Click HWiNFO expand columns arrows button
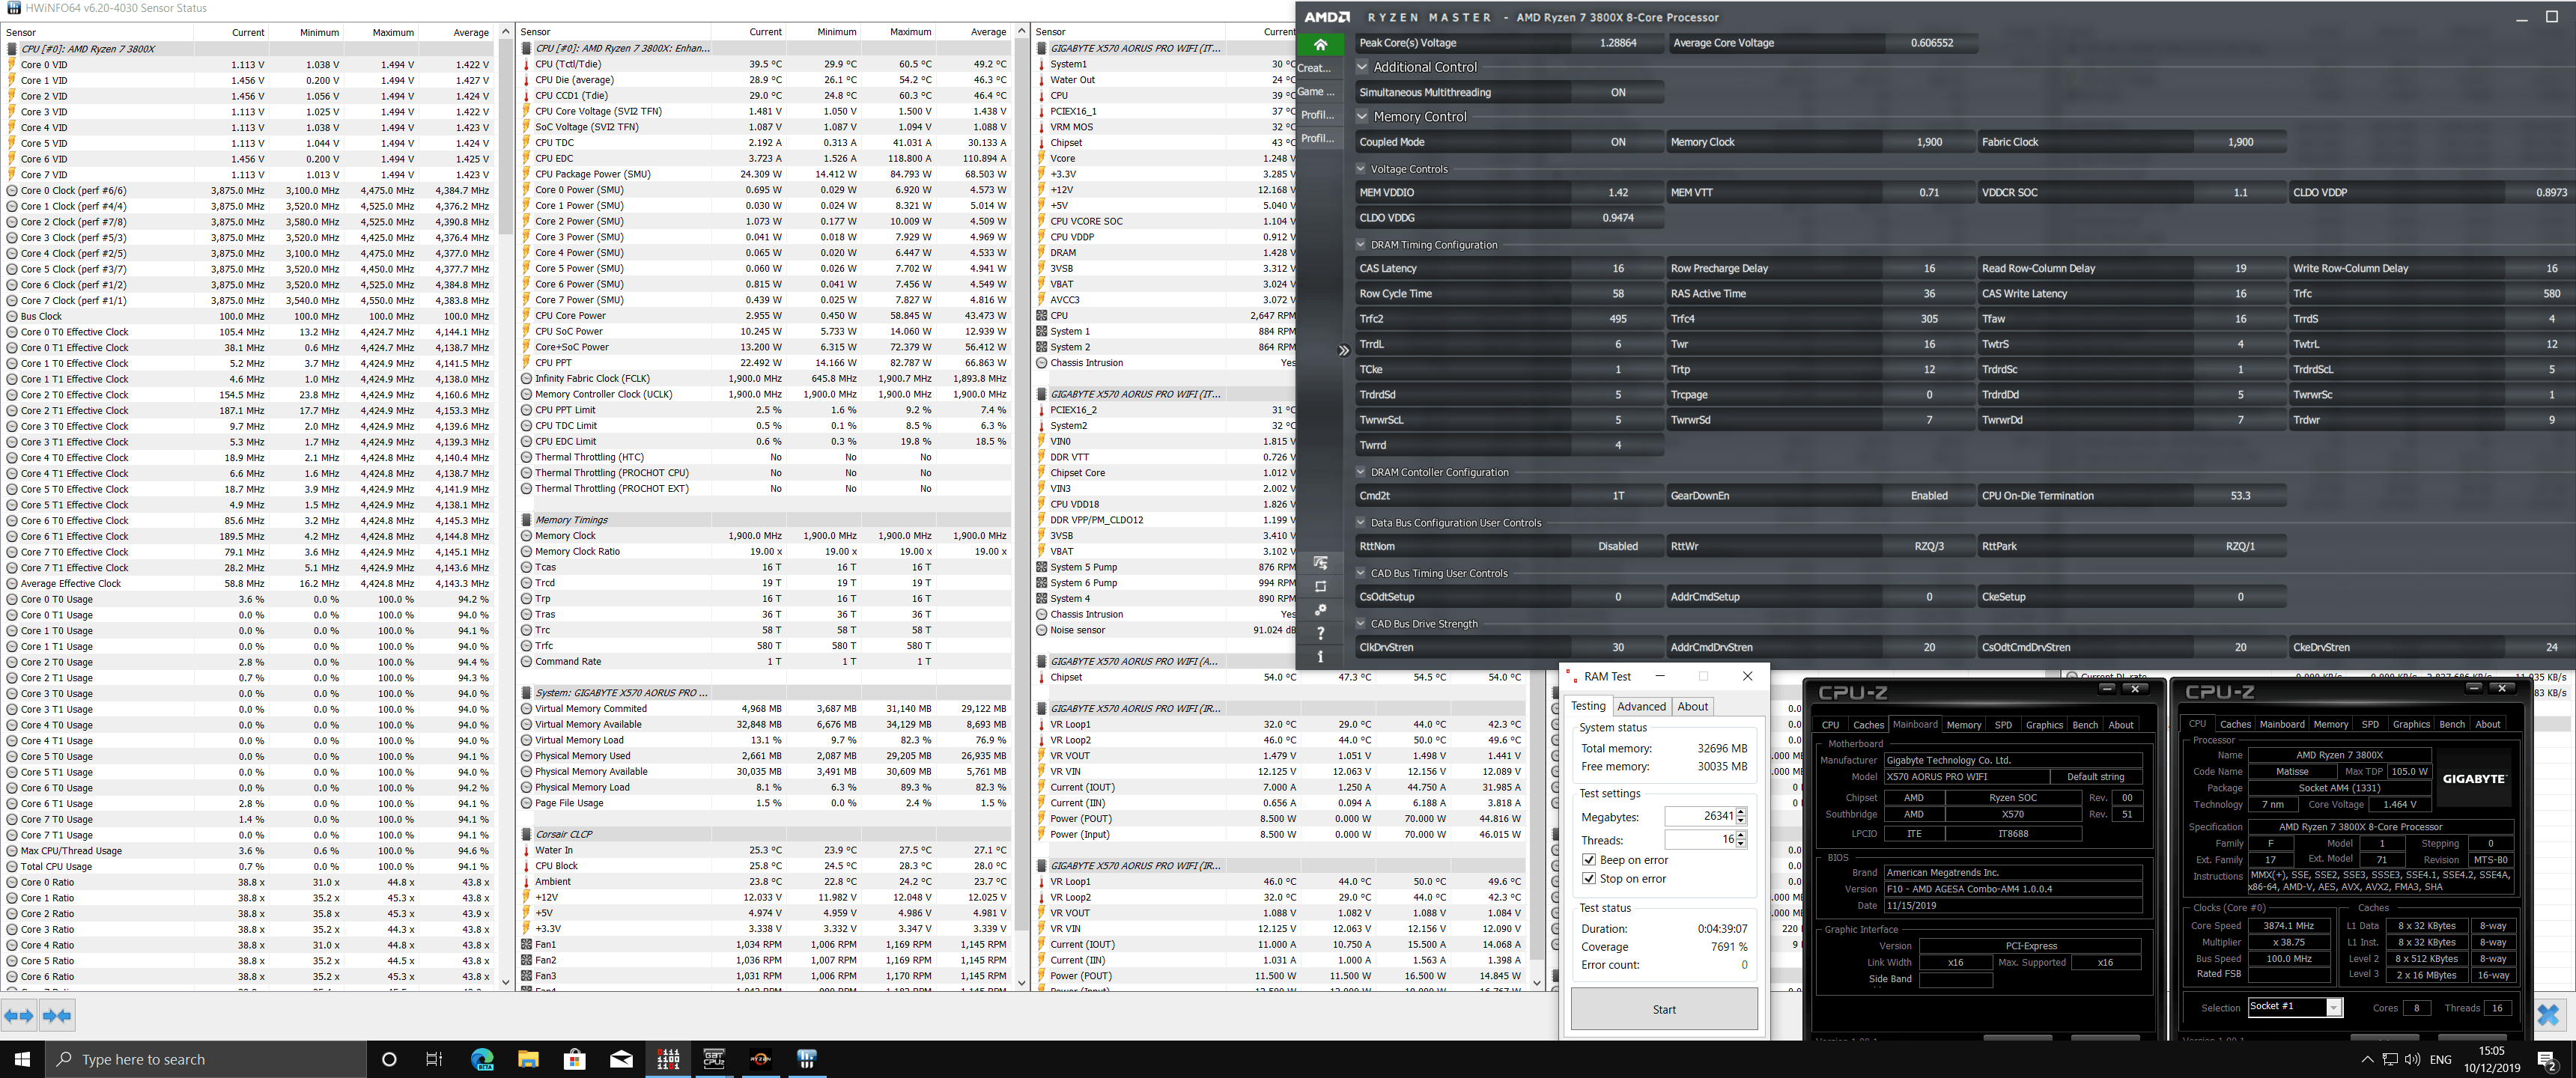 pyautogui.click(x=19, y=1016)
